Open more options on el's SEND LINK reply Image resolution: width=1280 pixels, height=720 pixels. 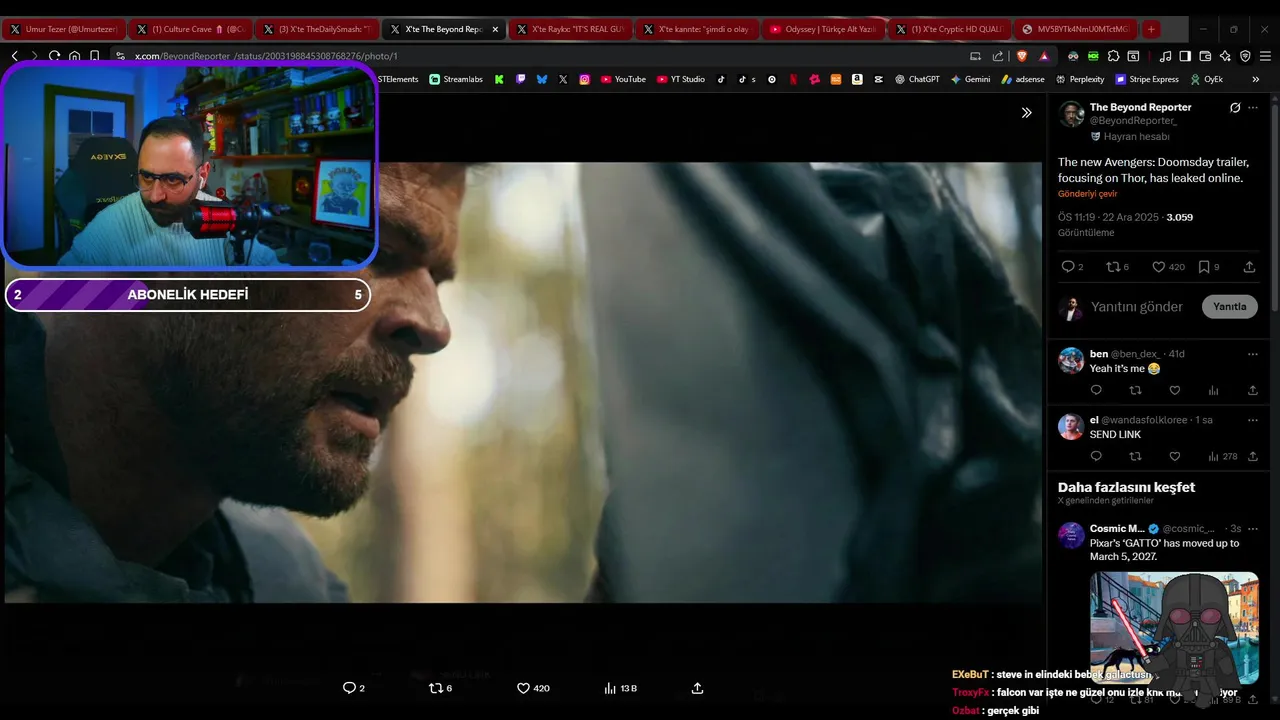click(x=1253, y=420)
